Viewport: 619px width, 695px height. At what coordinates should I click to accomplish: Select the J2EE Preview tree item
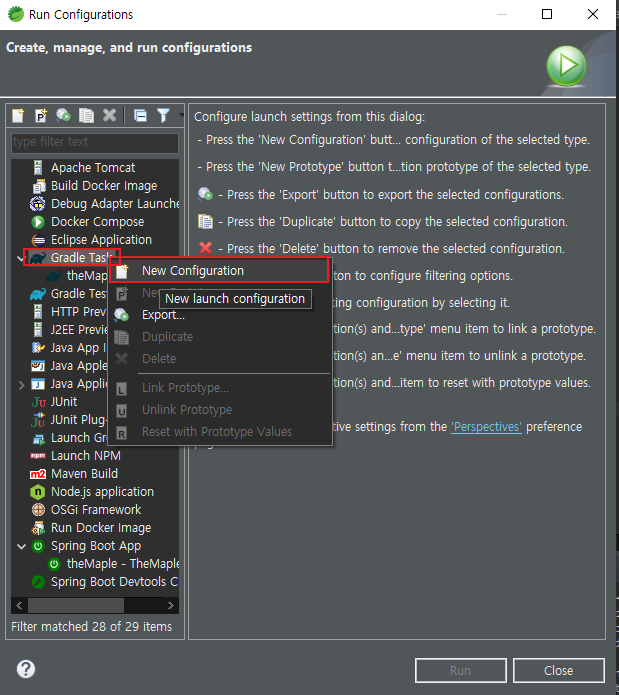click(69, 330)
